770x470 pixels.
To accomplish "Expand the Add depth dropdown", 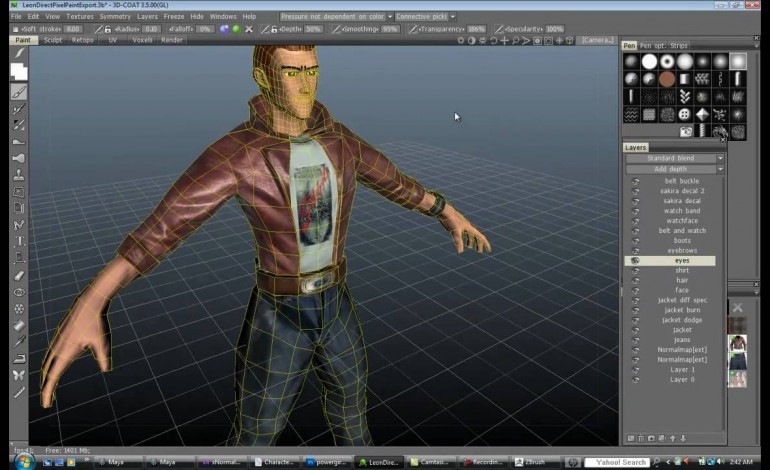I will [672, 169].
